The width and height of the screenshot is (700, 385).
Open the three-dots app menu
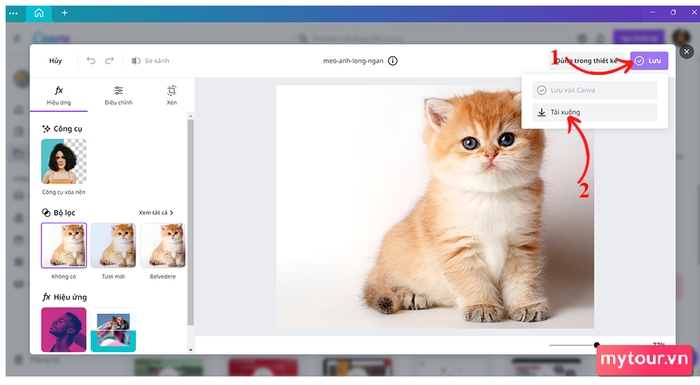tap(13, 13)
